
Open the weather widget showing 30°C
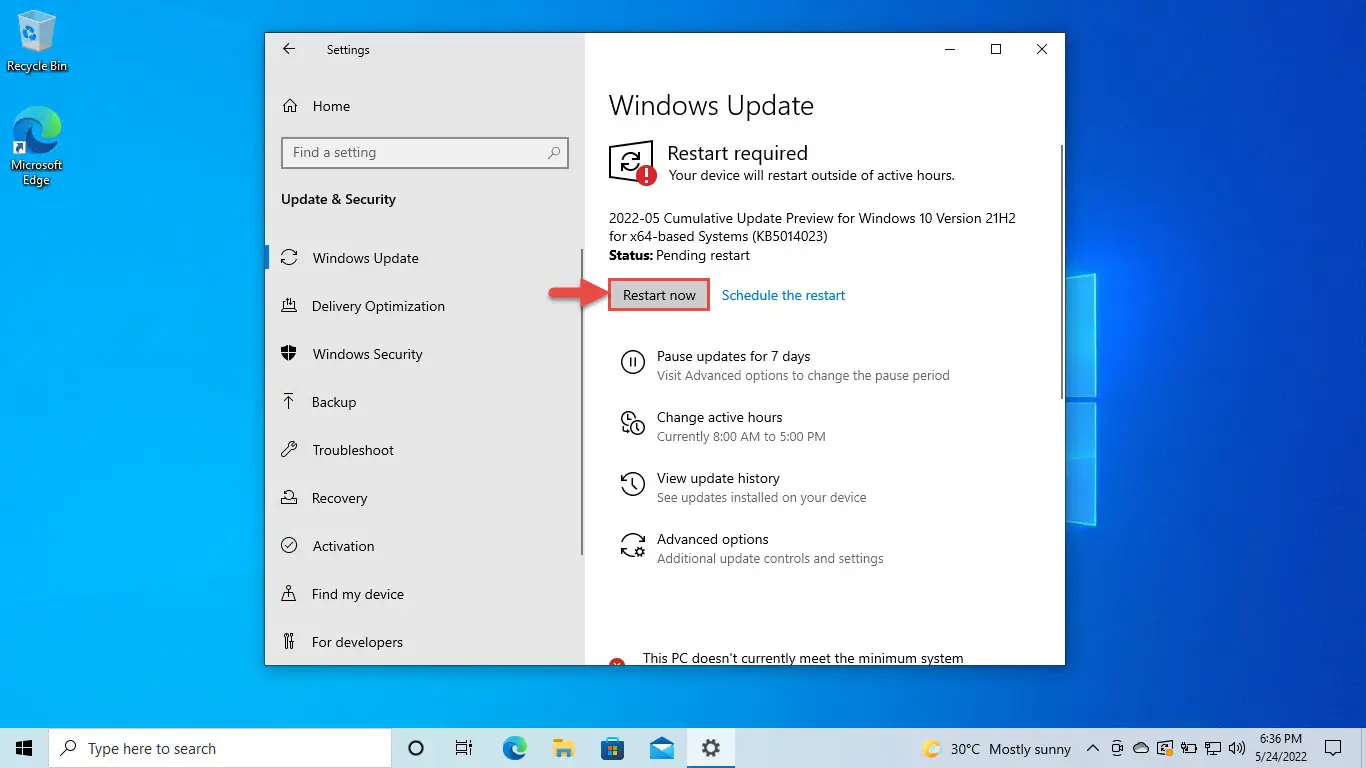[996, 748]
